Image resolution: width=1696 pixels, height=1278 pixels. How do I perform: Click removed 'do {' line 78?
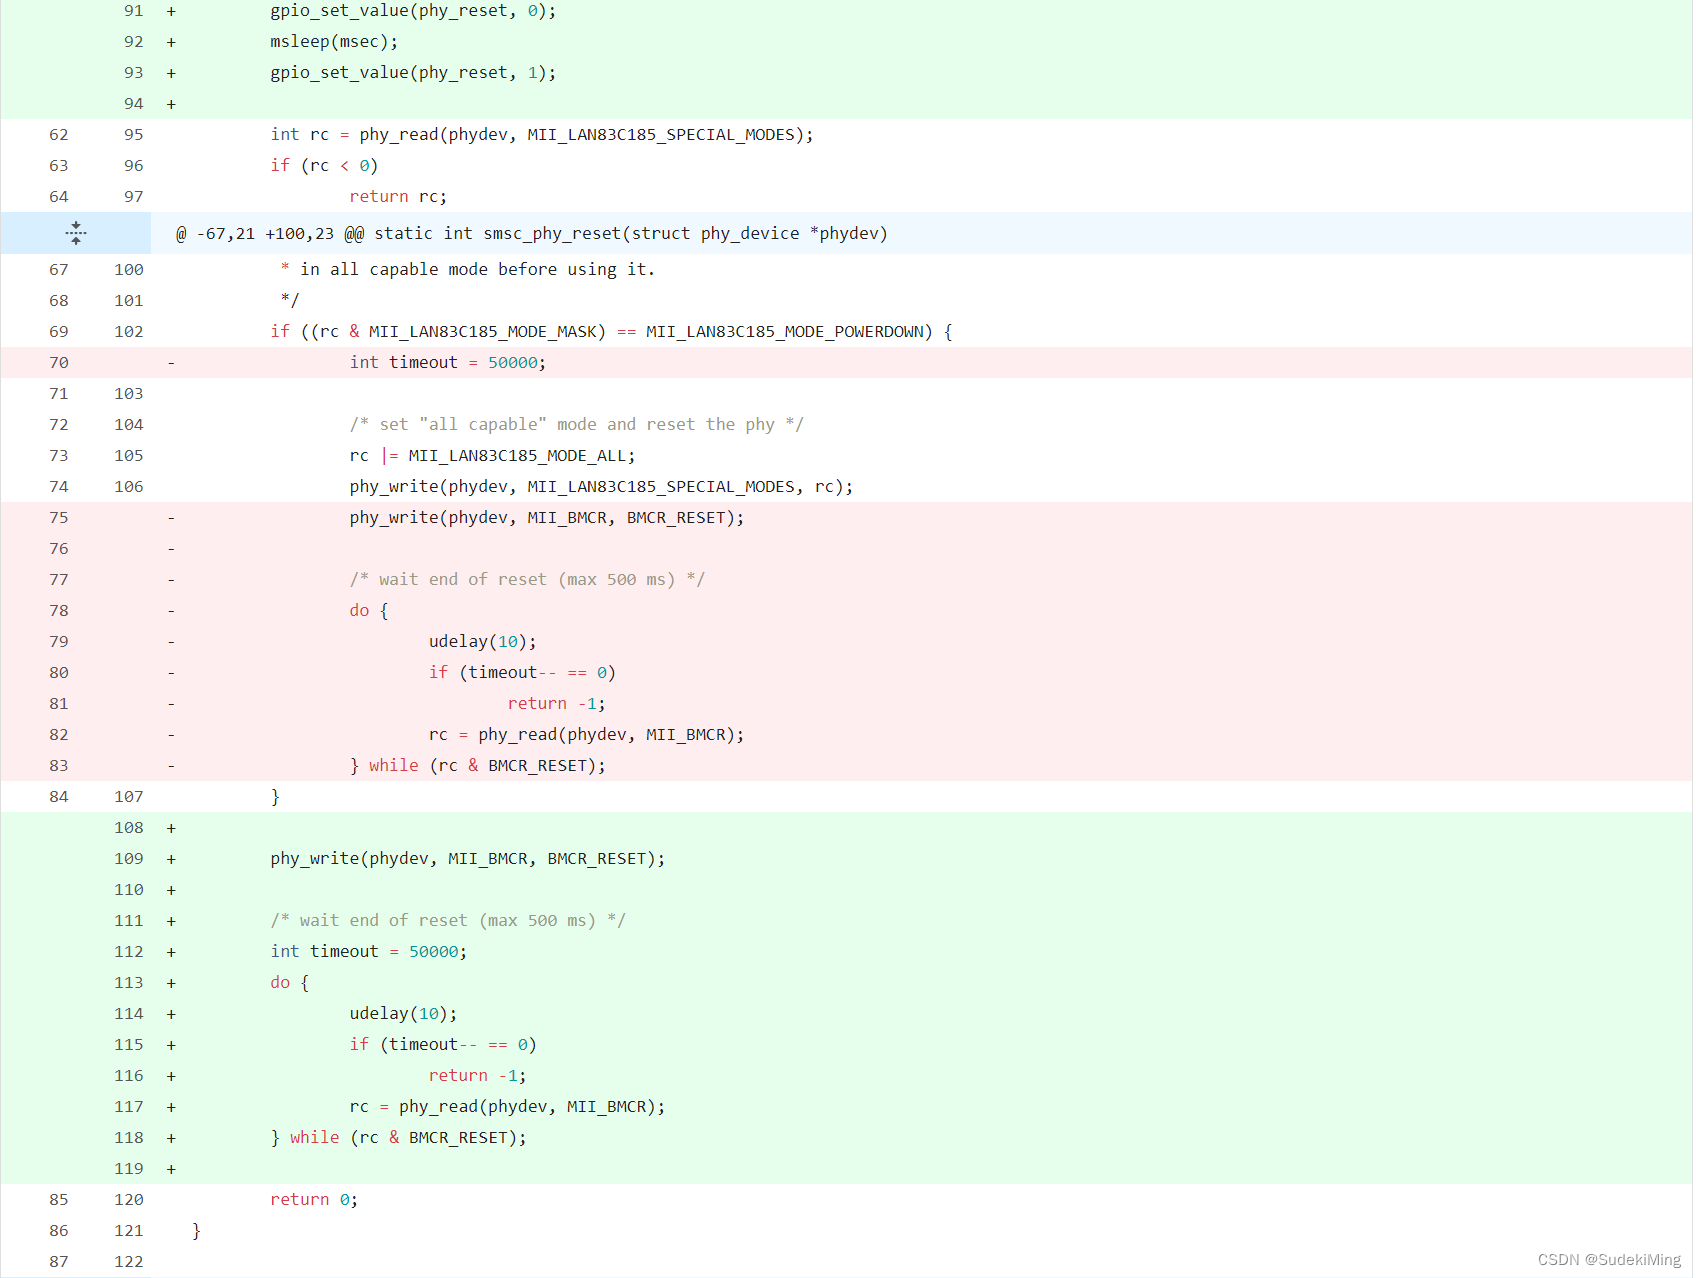click(x=369, y=610)
